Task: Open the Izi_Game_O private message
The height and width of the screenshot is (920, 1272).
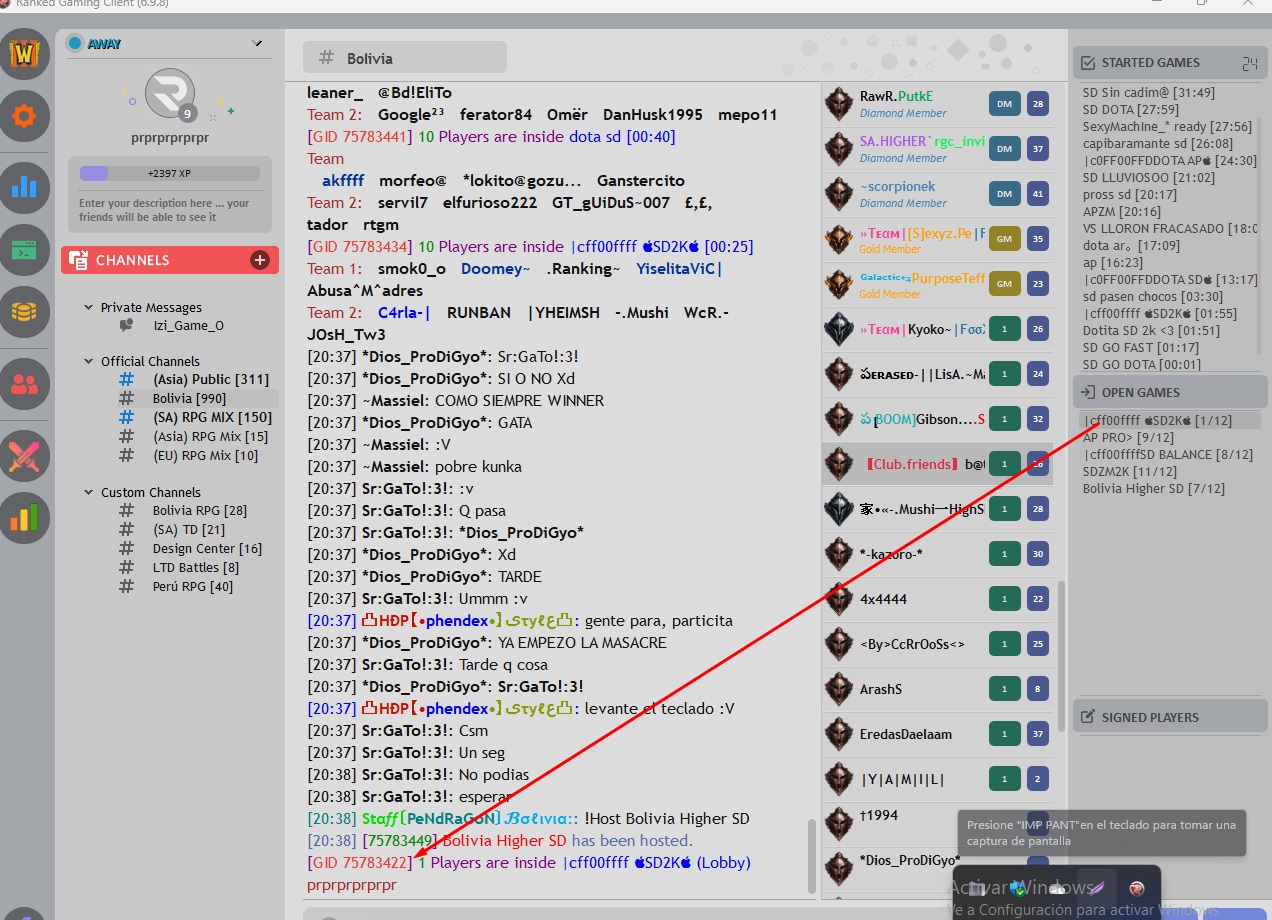Action: coord(188,326)
